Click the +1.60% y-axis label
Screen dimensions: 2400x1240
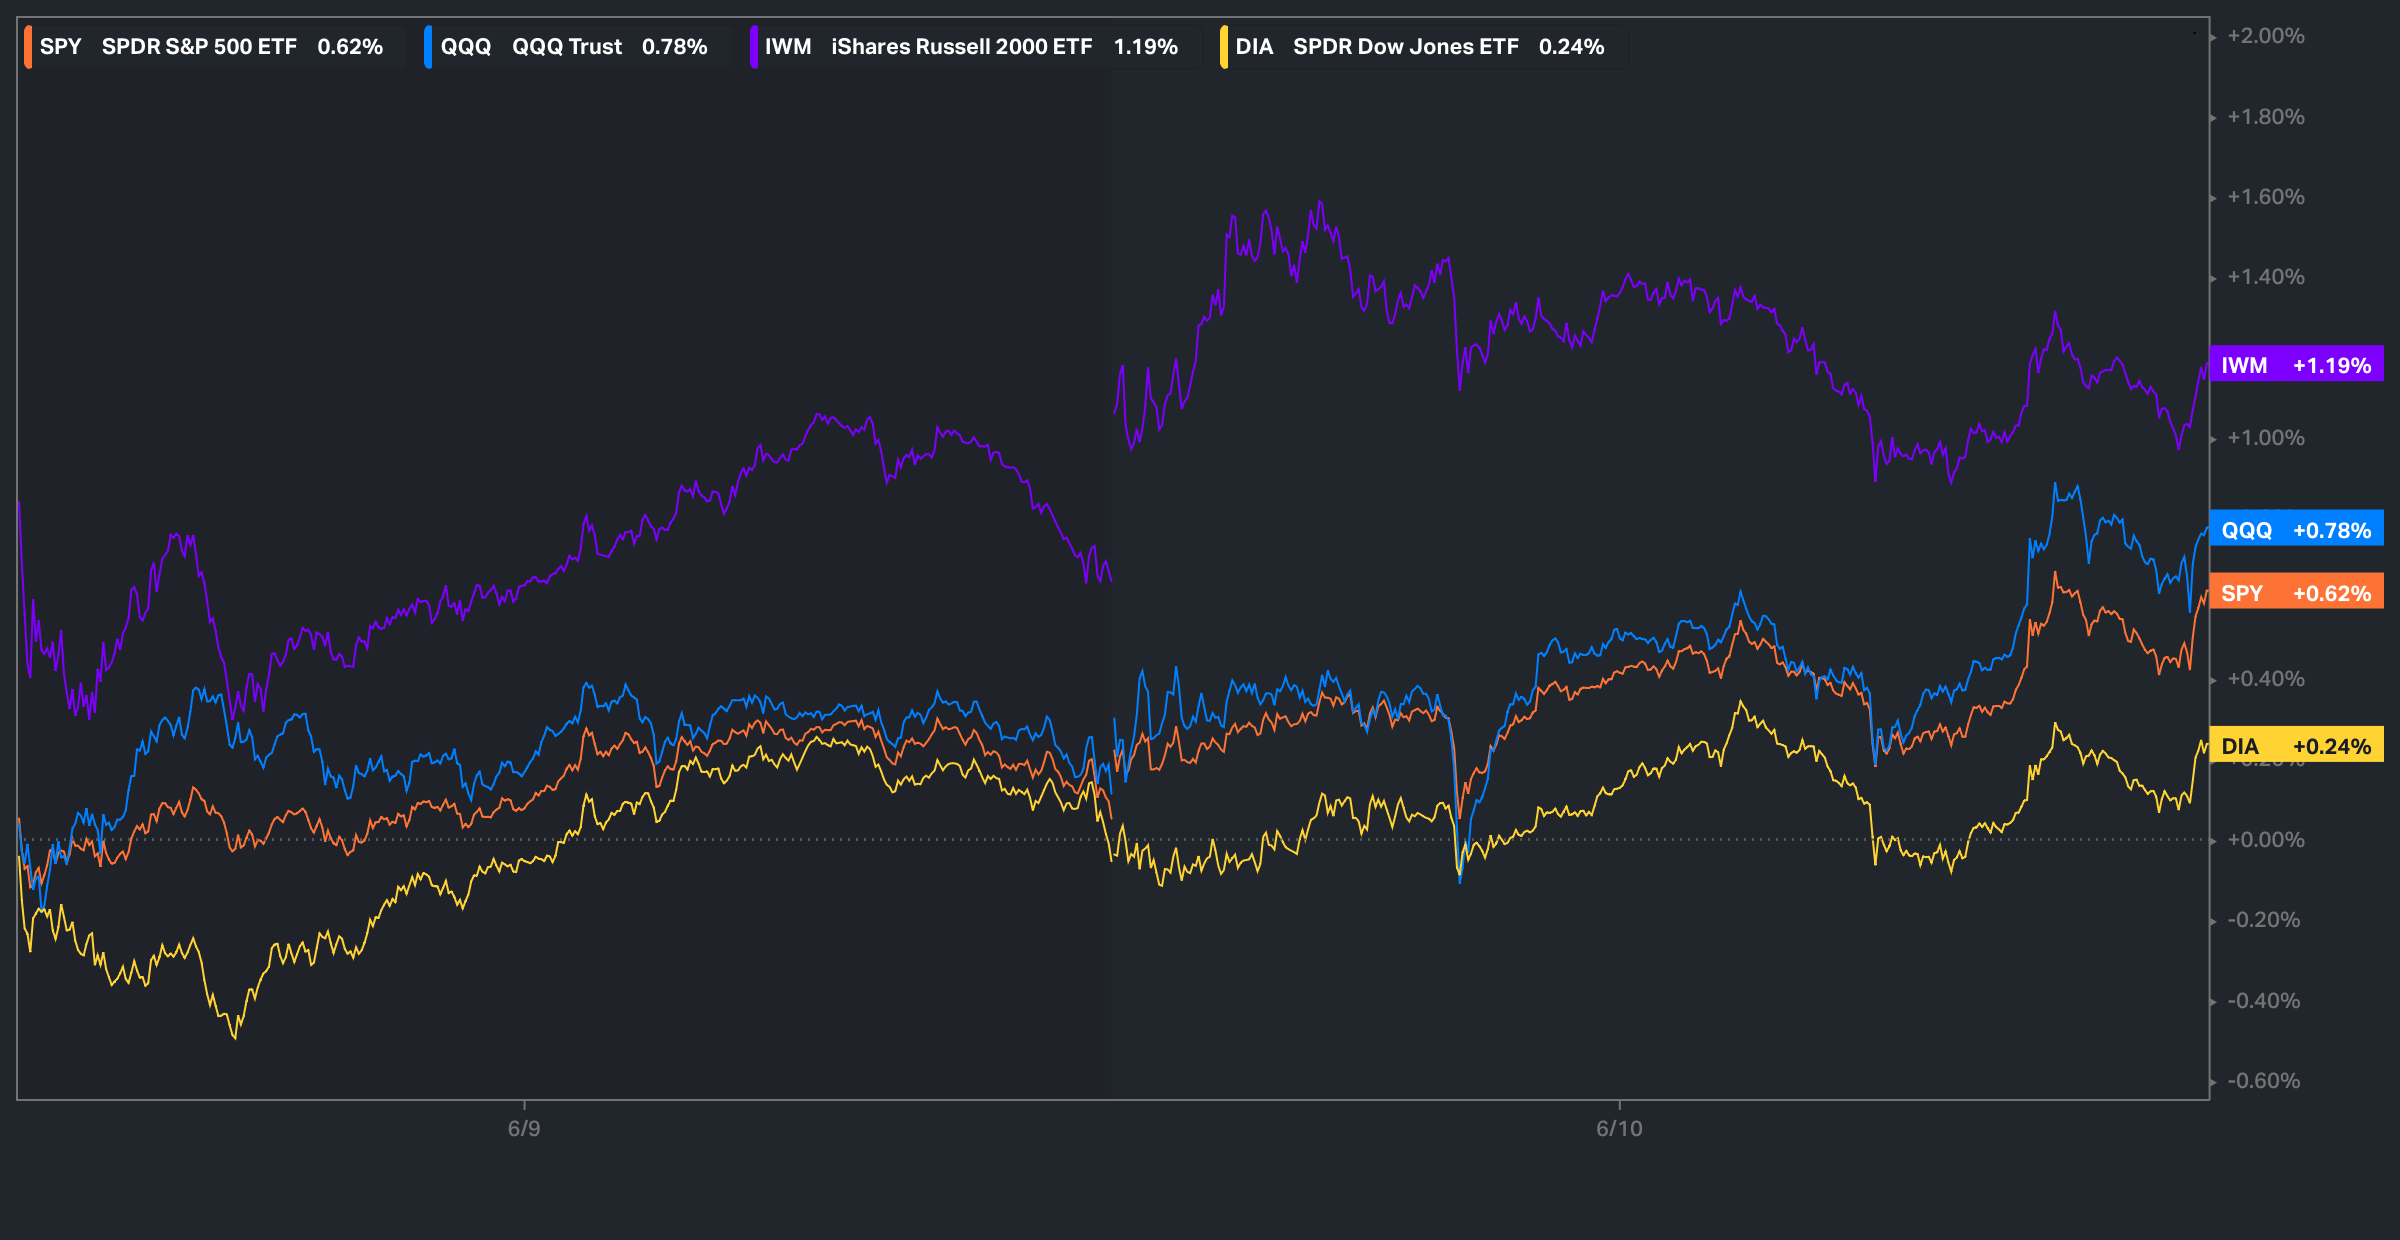pyautogui.click(x=2266, y=197)
